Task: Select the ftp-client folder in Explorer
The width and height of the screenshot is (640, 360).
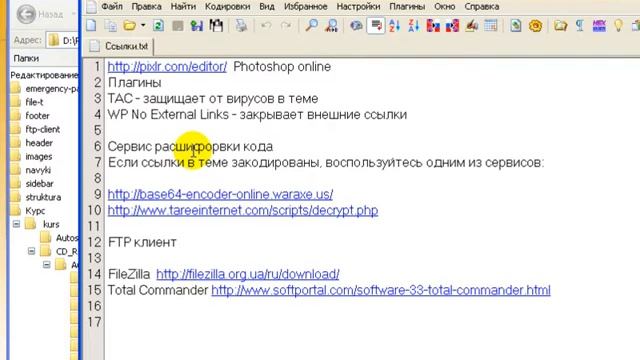Action: (36, 129)
